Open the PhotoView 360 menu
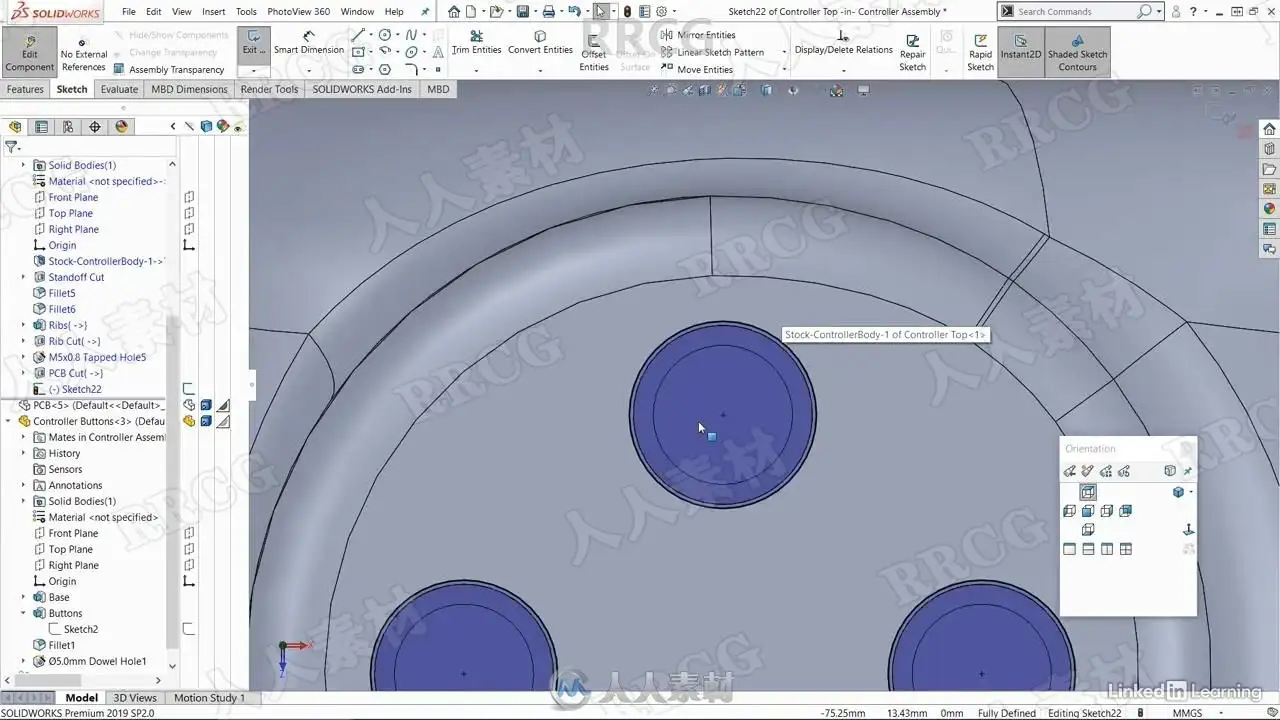Viewport: 1280px width, 720px height. 298,12
